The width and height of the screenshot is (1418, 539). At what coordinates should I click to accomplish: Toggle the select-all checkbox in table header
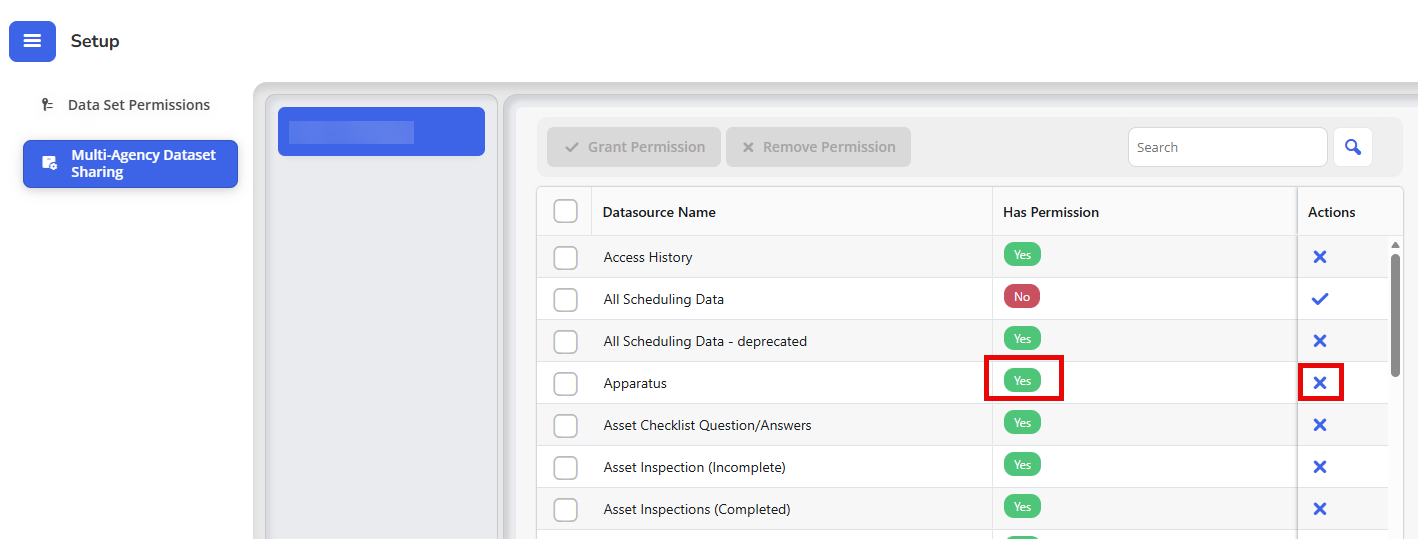click(565, 211)
